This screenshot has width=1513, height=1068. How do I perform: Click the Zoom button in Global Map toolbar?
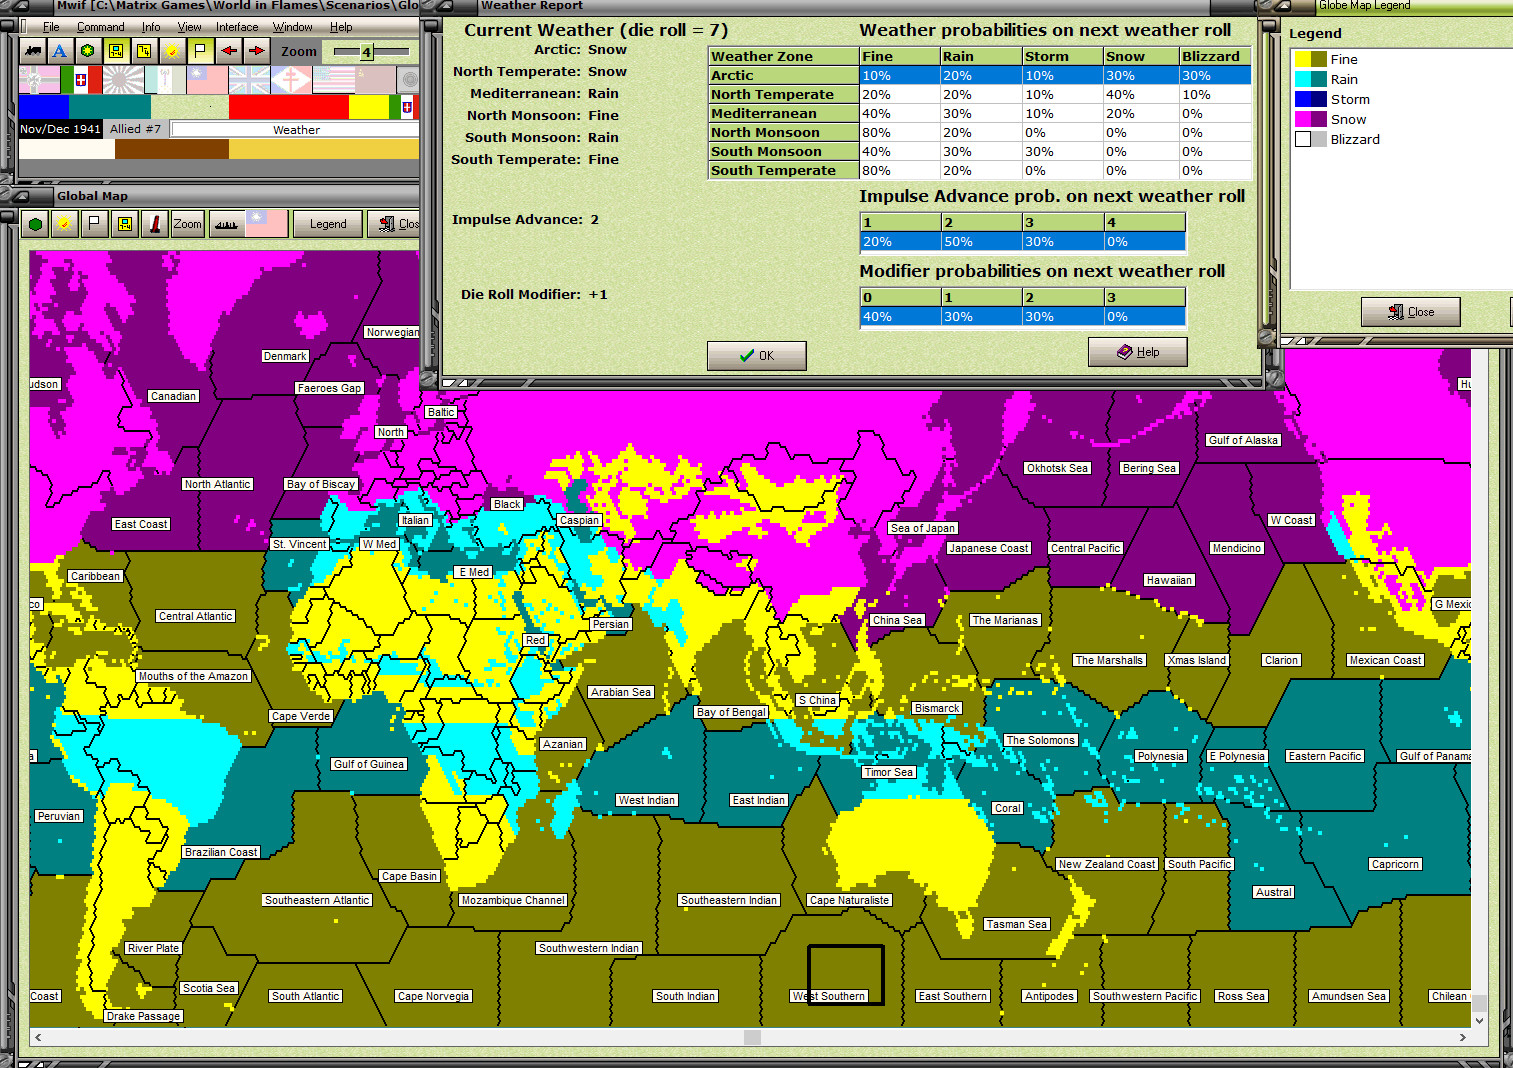(187, 224)
